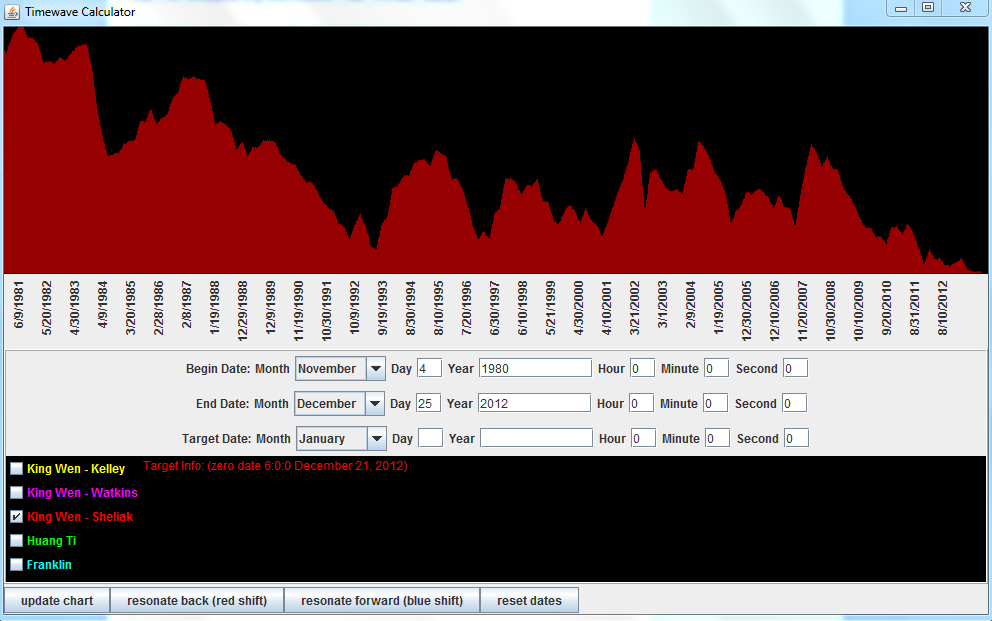
Task: Click the Java icon in title bar
Action: coord(11,11)
